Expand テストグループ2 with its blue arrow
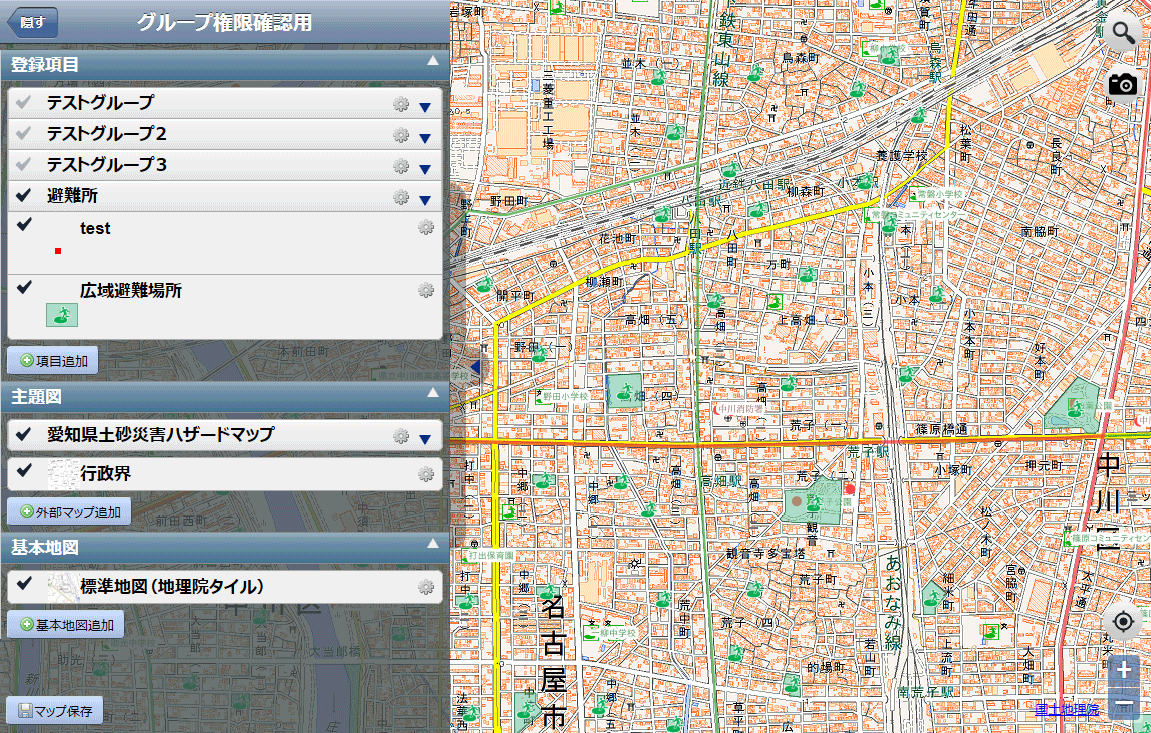The width and height of the screenshot is (1151, 733). click(x=424, y=138)
